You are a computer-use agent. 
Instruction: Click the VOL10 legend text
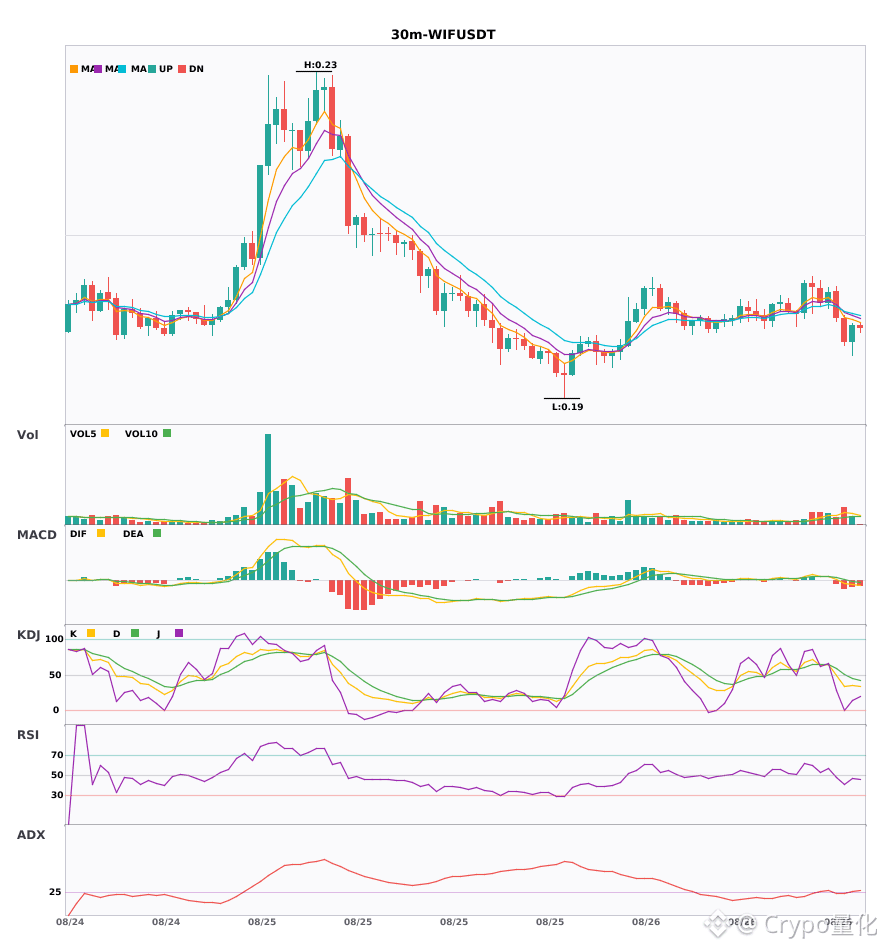141,434
